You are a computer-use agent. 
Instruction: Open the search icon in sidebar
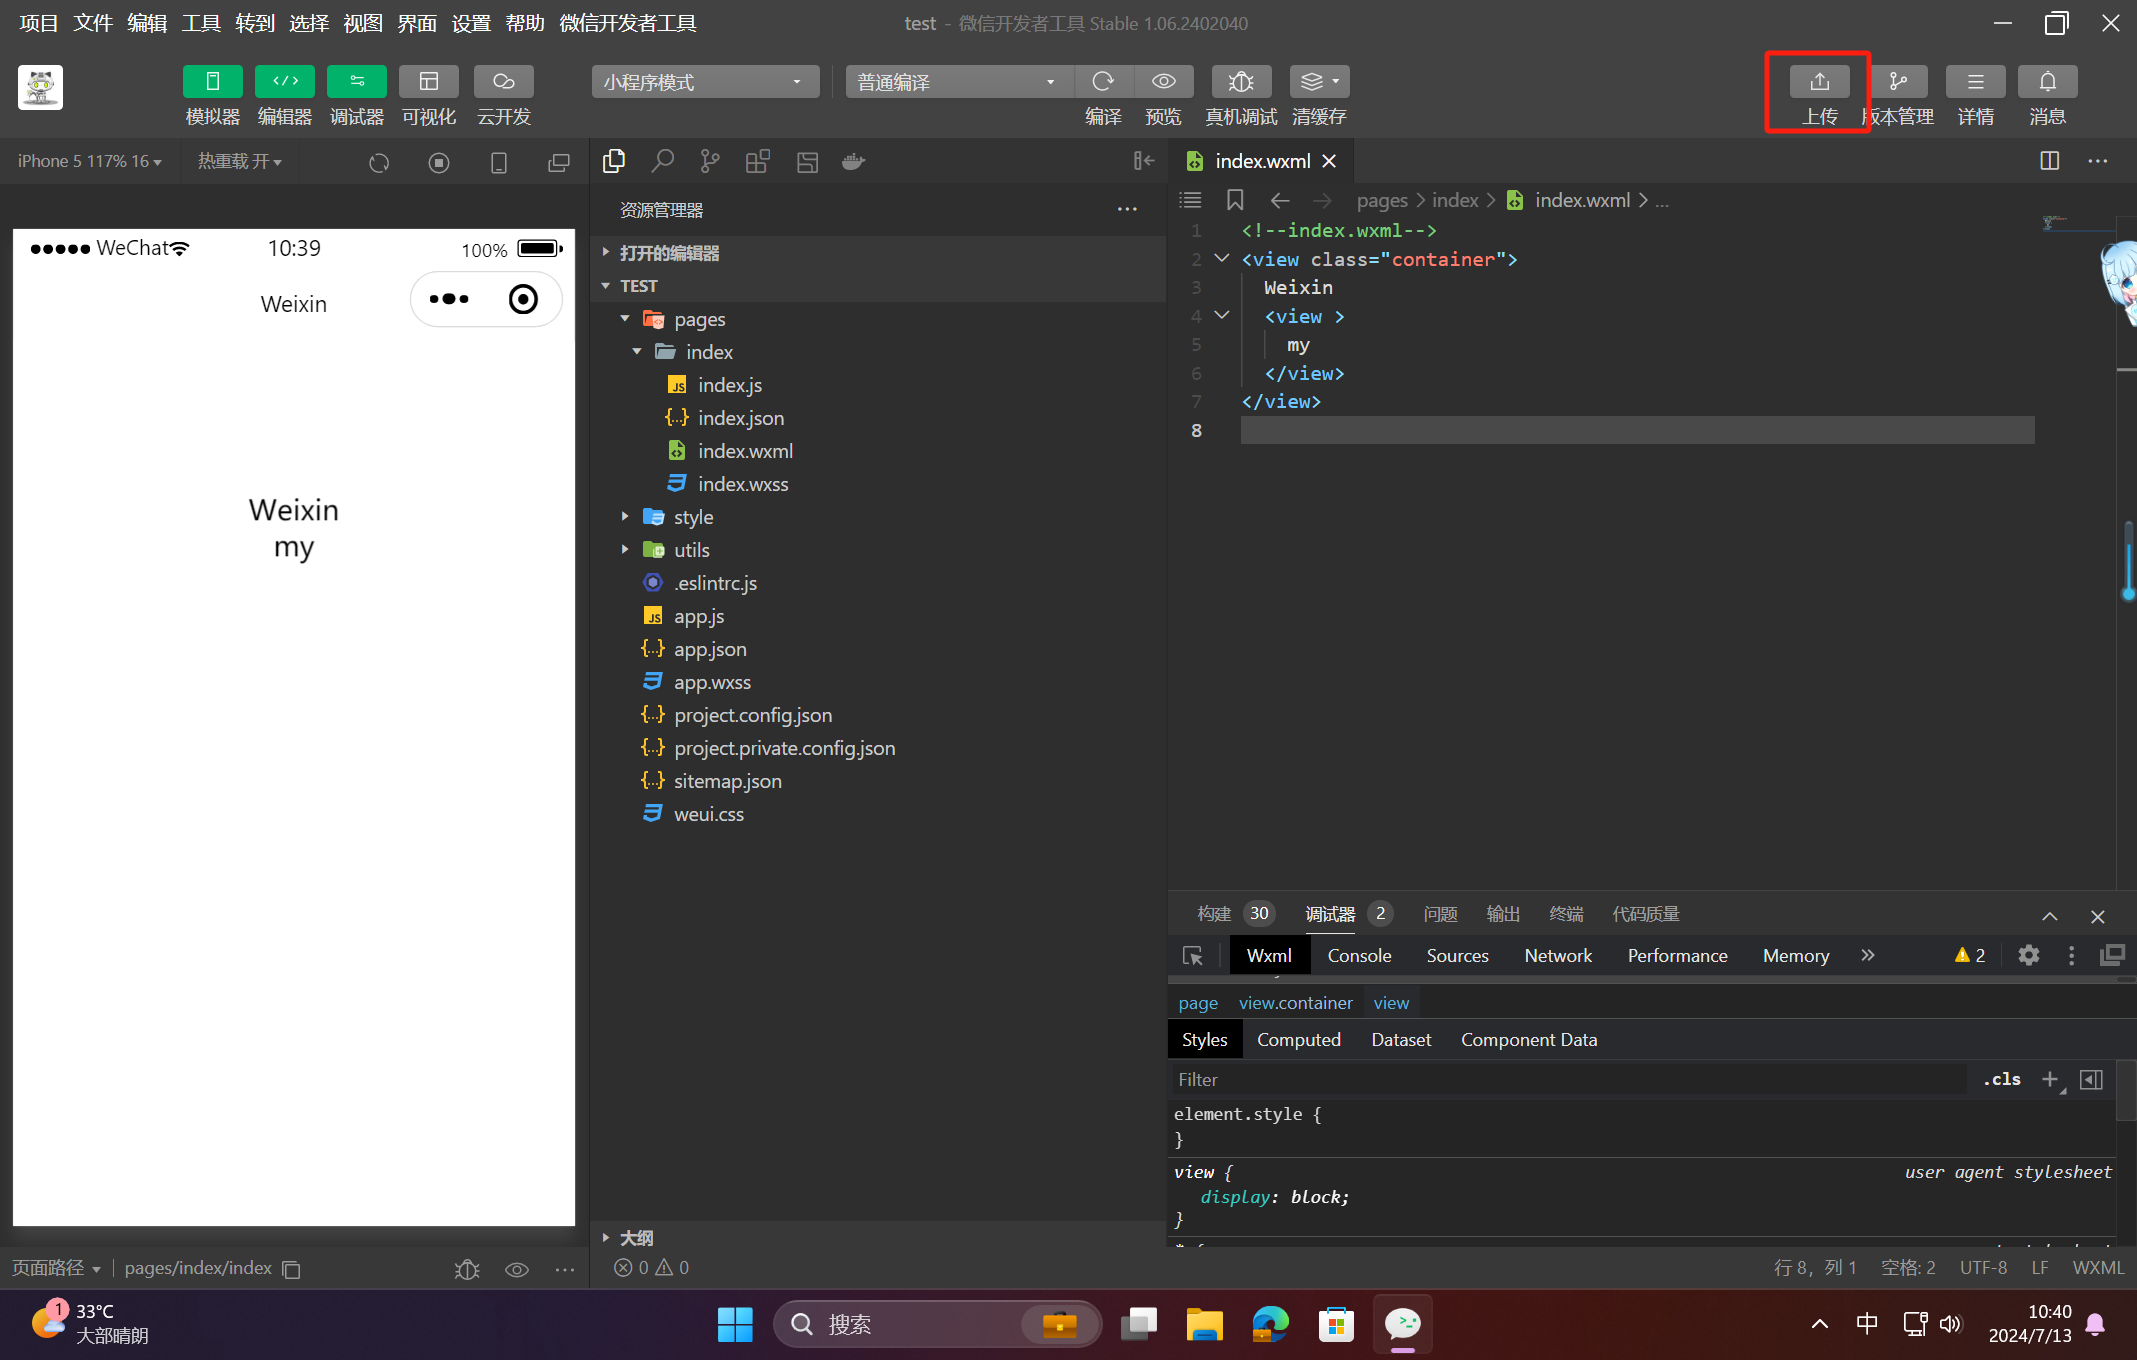coord(662,161)
